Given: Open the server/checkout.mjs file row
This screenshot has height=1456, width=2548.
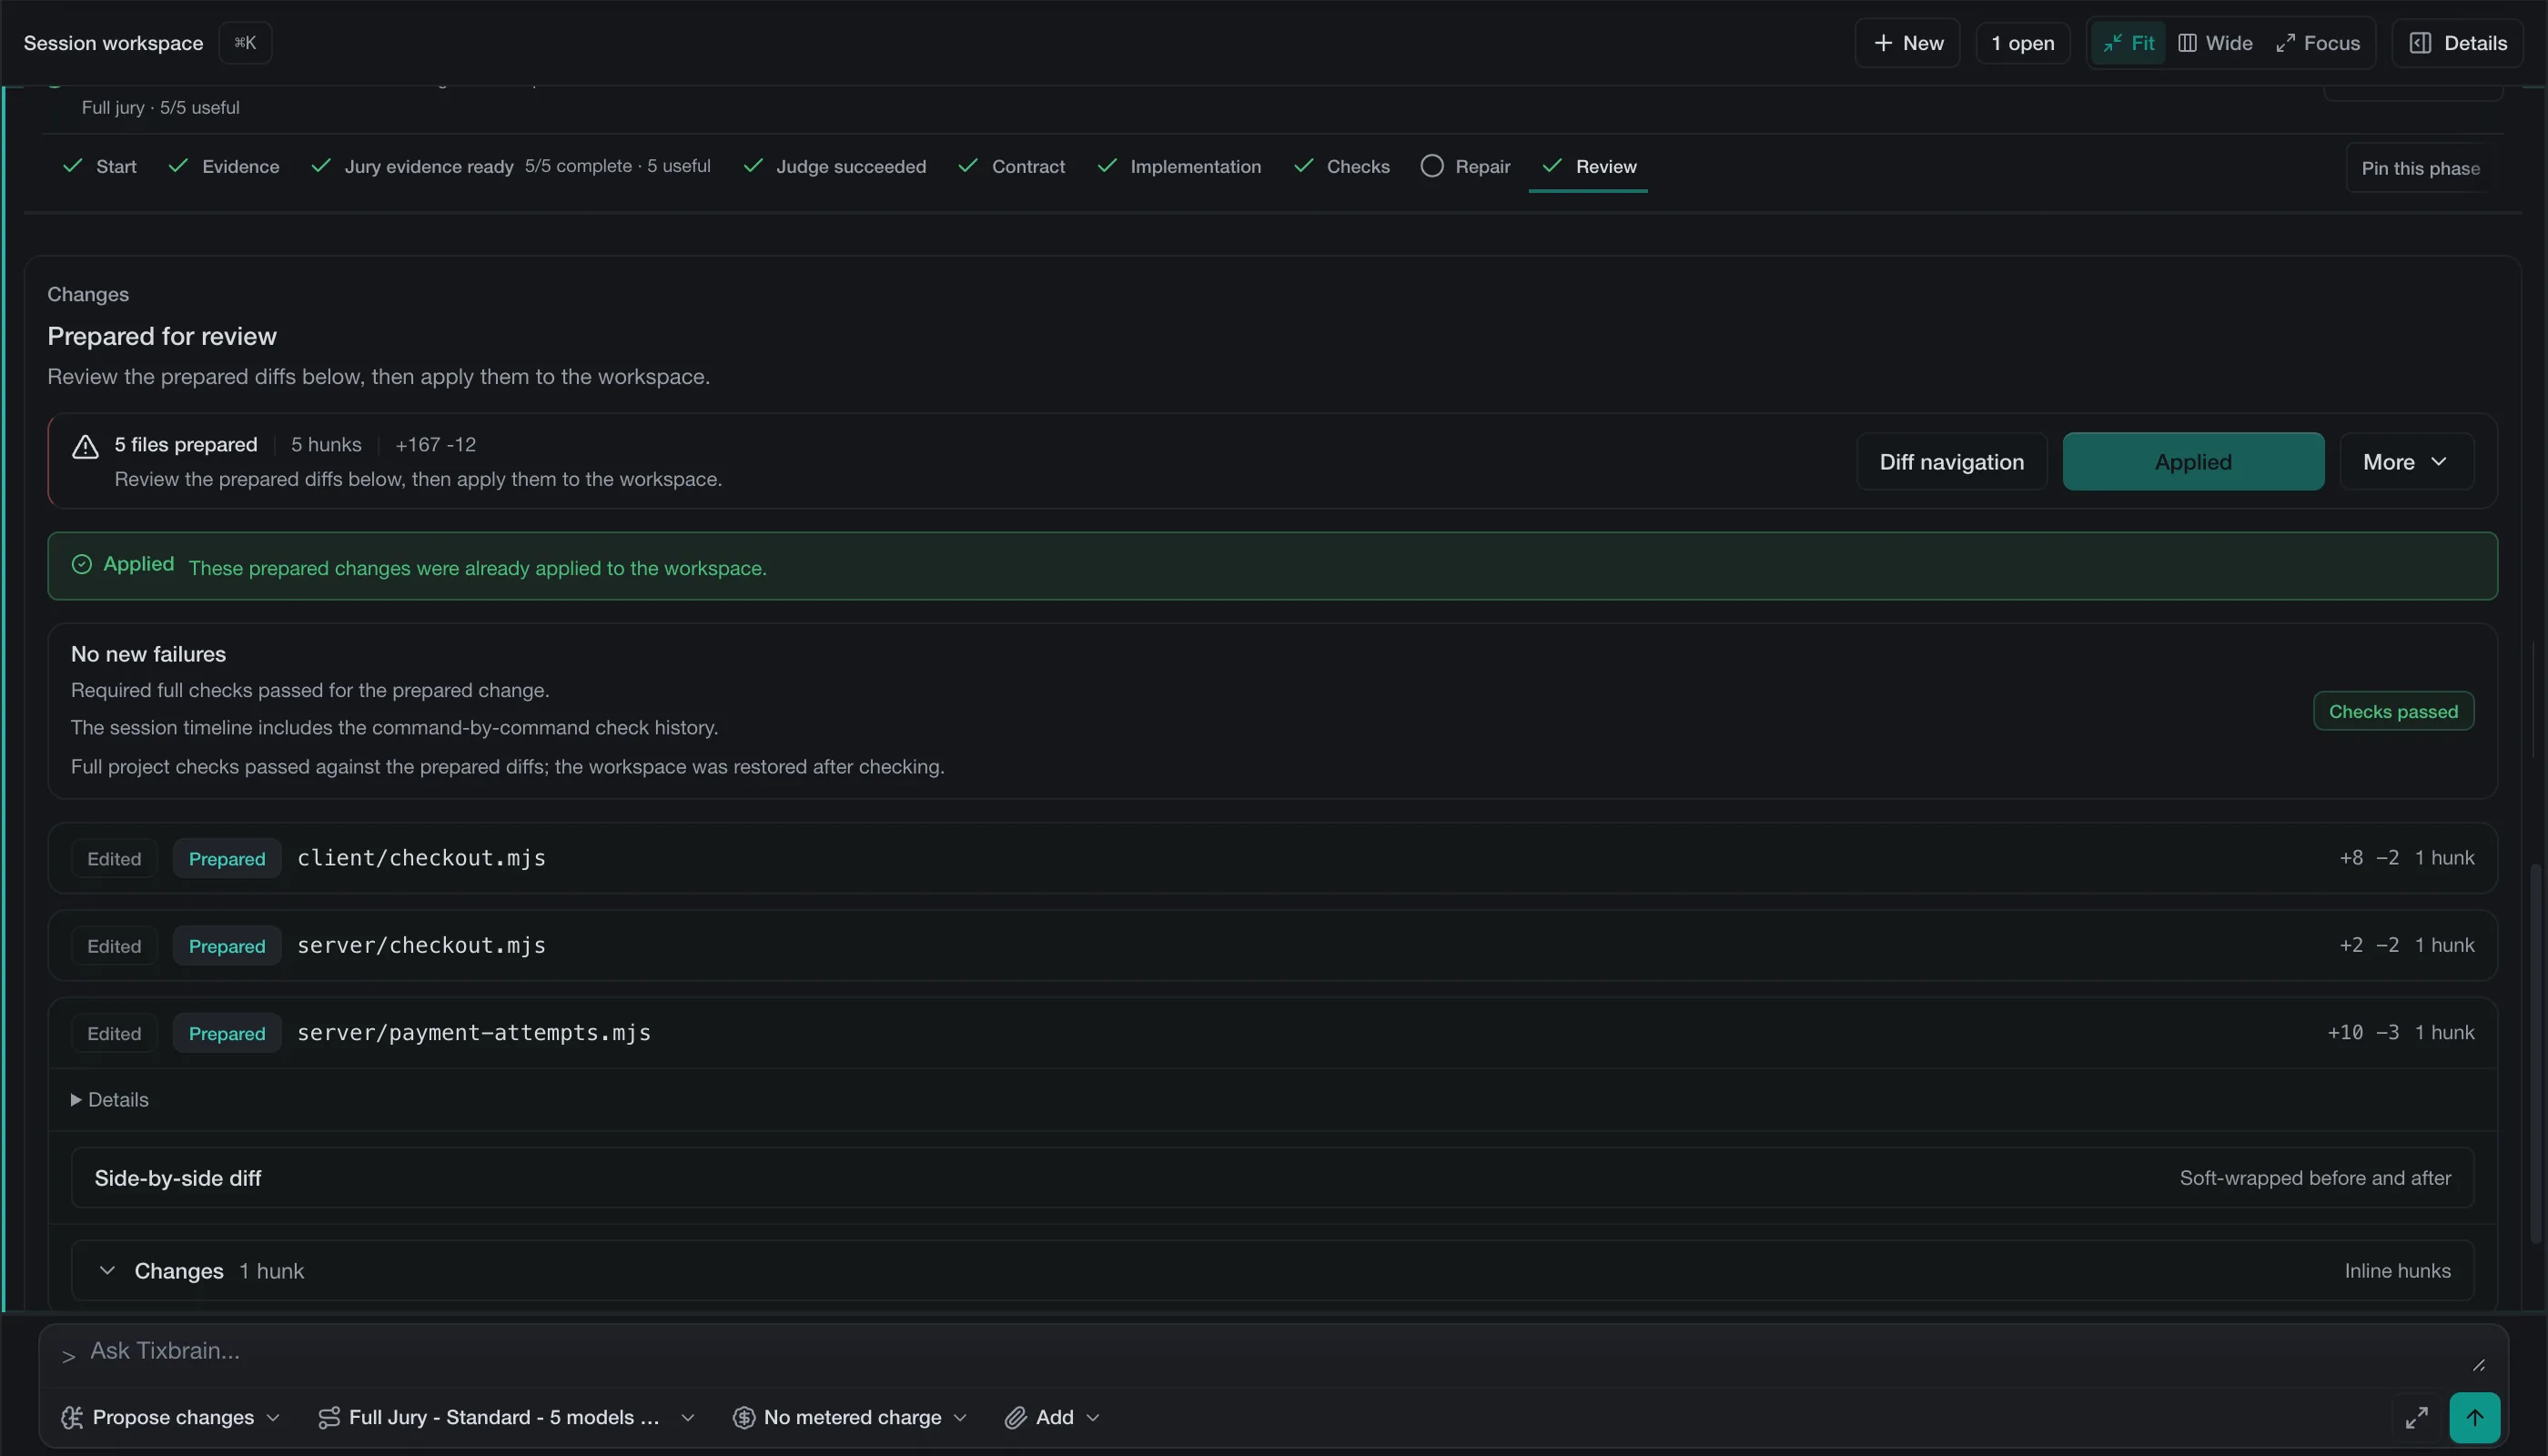Looking at the screenshot, I should [1272, 945].
